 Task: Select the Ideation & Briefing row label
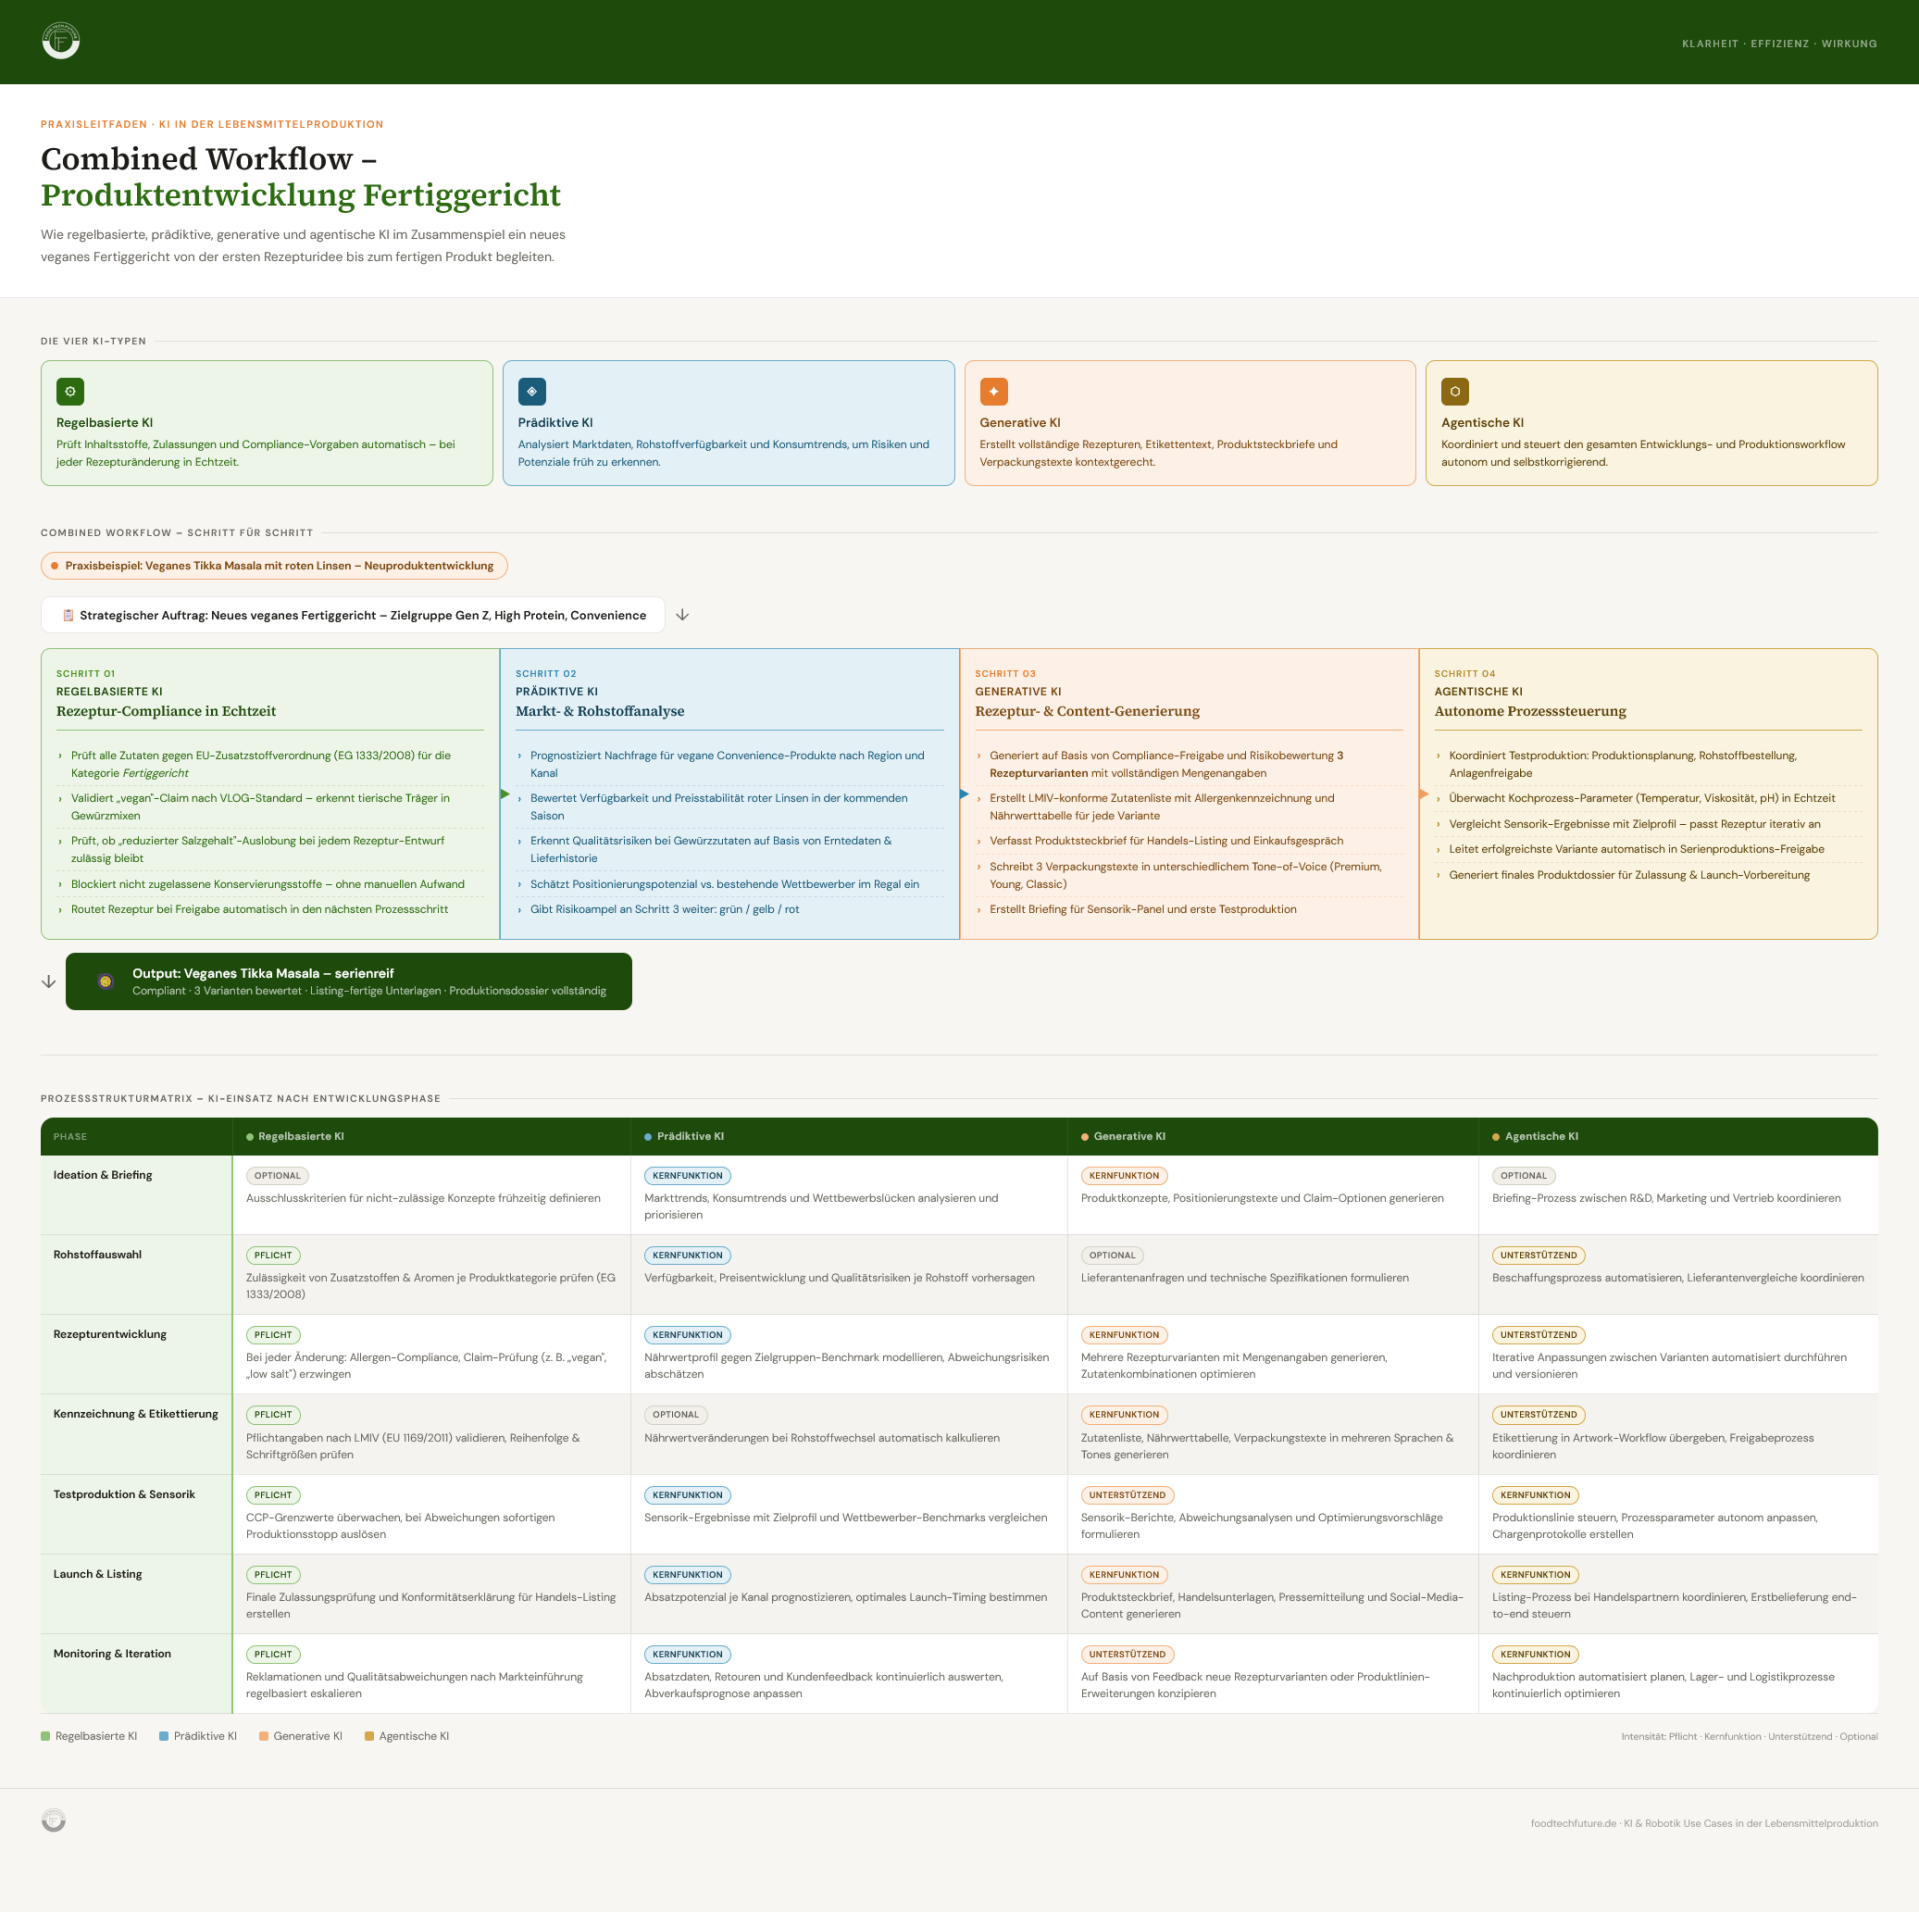tap(103, 1175)
